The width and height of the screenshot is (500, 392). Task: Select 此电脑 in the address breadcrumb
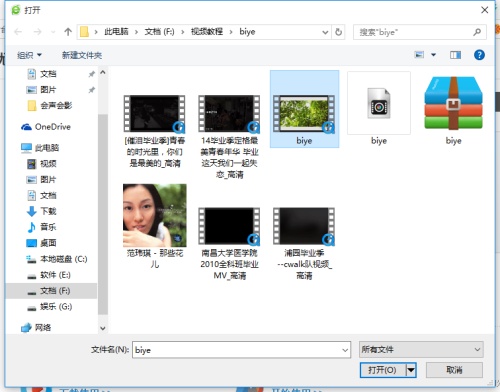[x=116, y=32]
